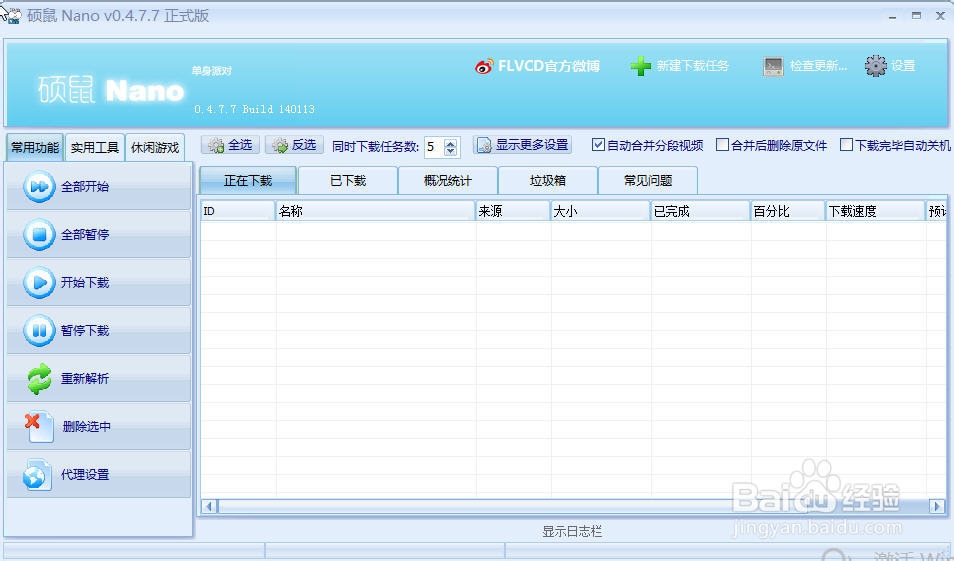954x561 pixels.
Task: Click the Pause All (全部暂停) stop icon
Action: click(39, 234)
